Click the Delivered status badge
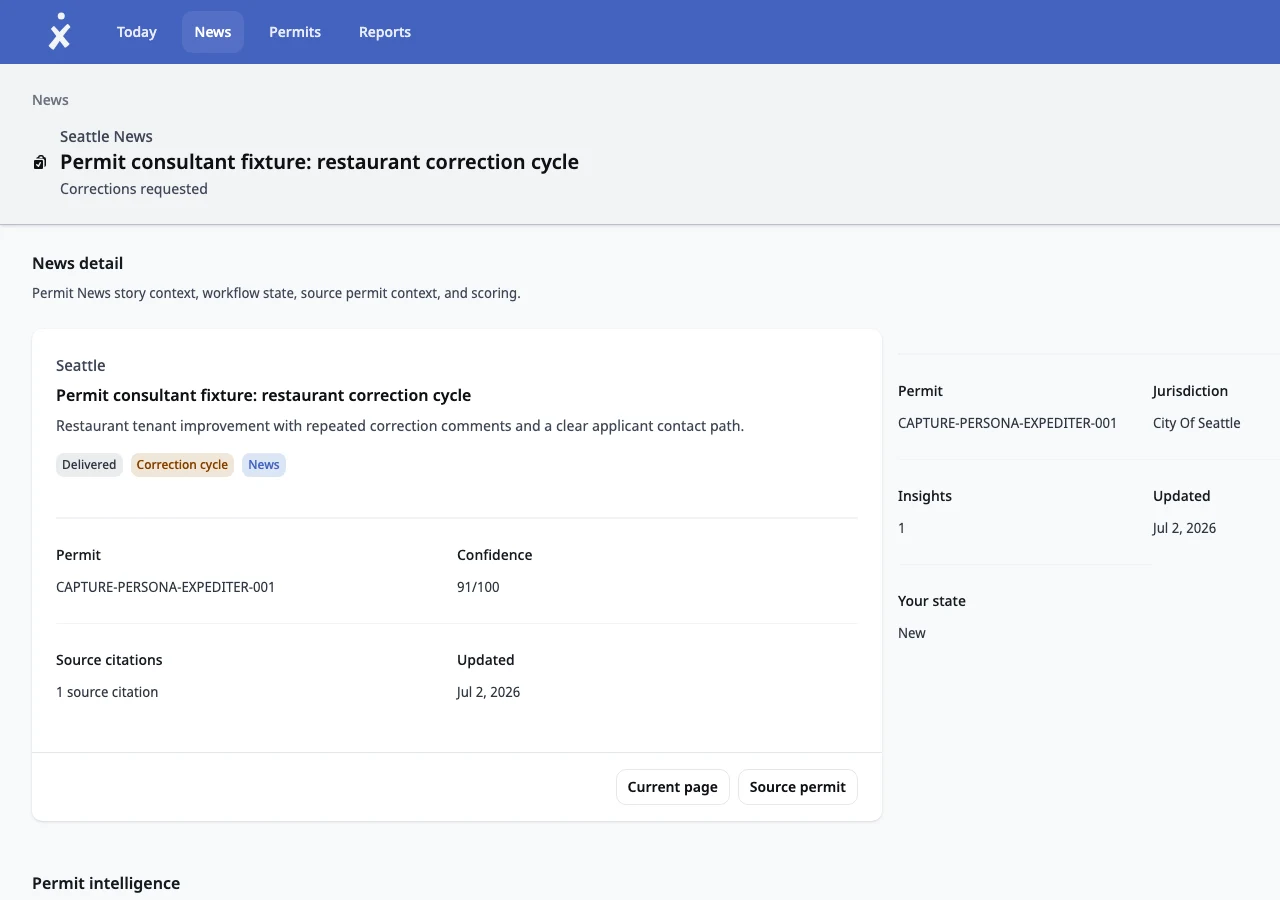The width and height of the screenshot is (1280, 900). click(x=89, y=465)
